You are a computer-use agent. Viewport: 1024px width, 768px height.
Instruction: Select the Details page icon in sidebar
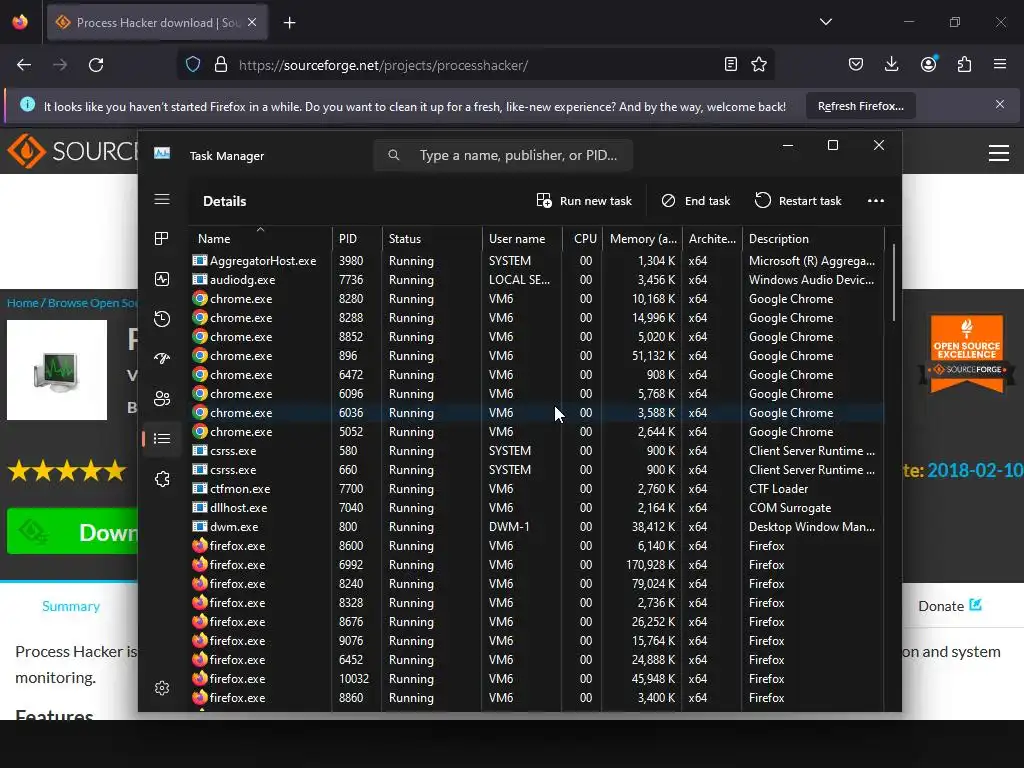pos(162,438)
